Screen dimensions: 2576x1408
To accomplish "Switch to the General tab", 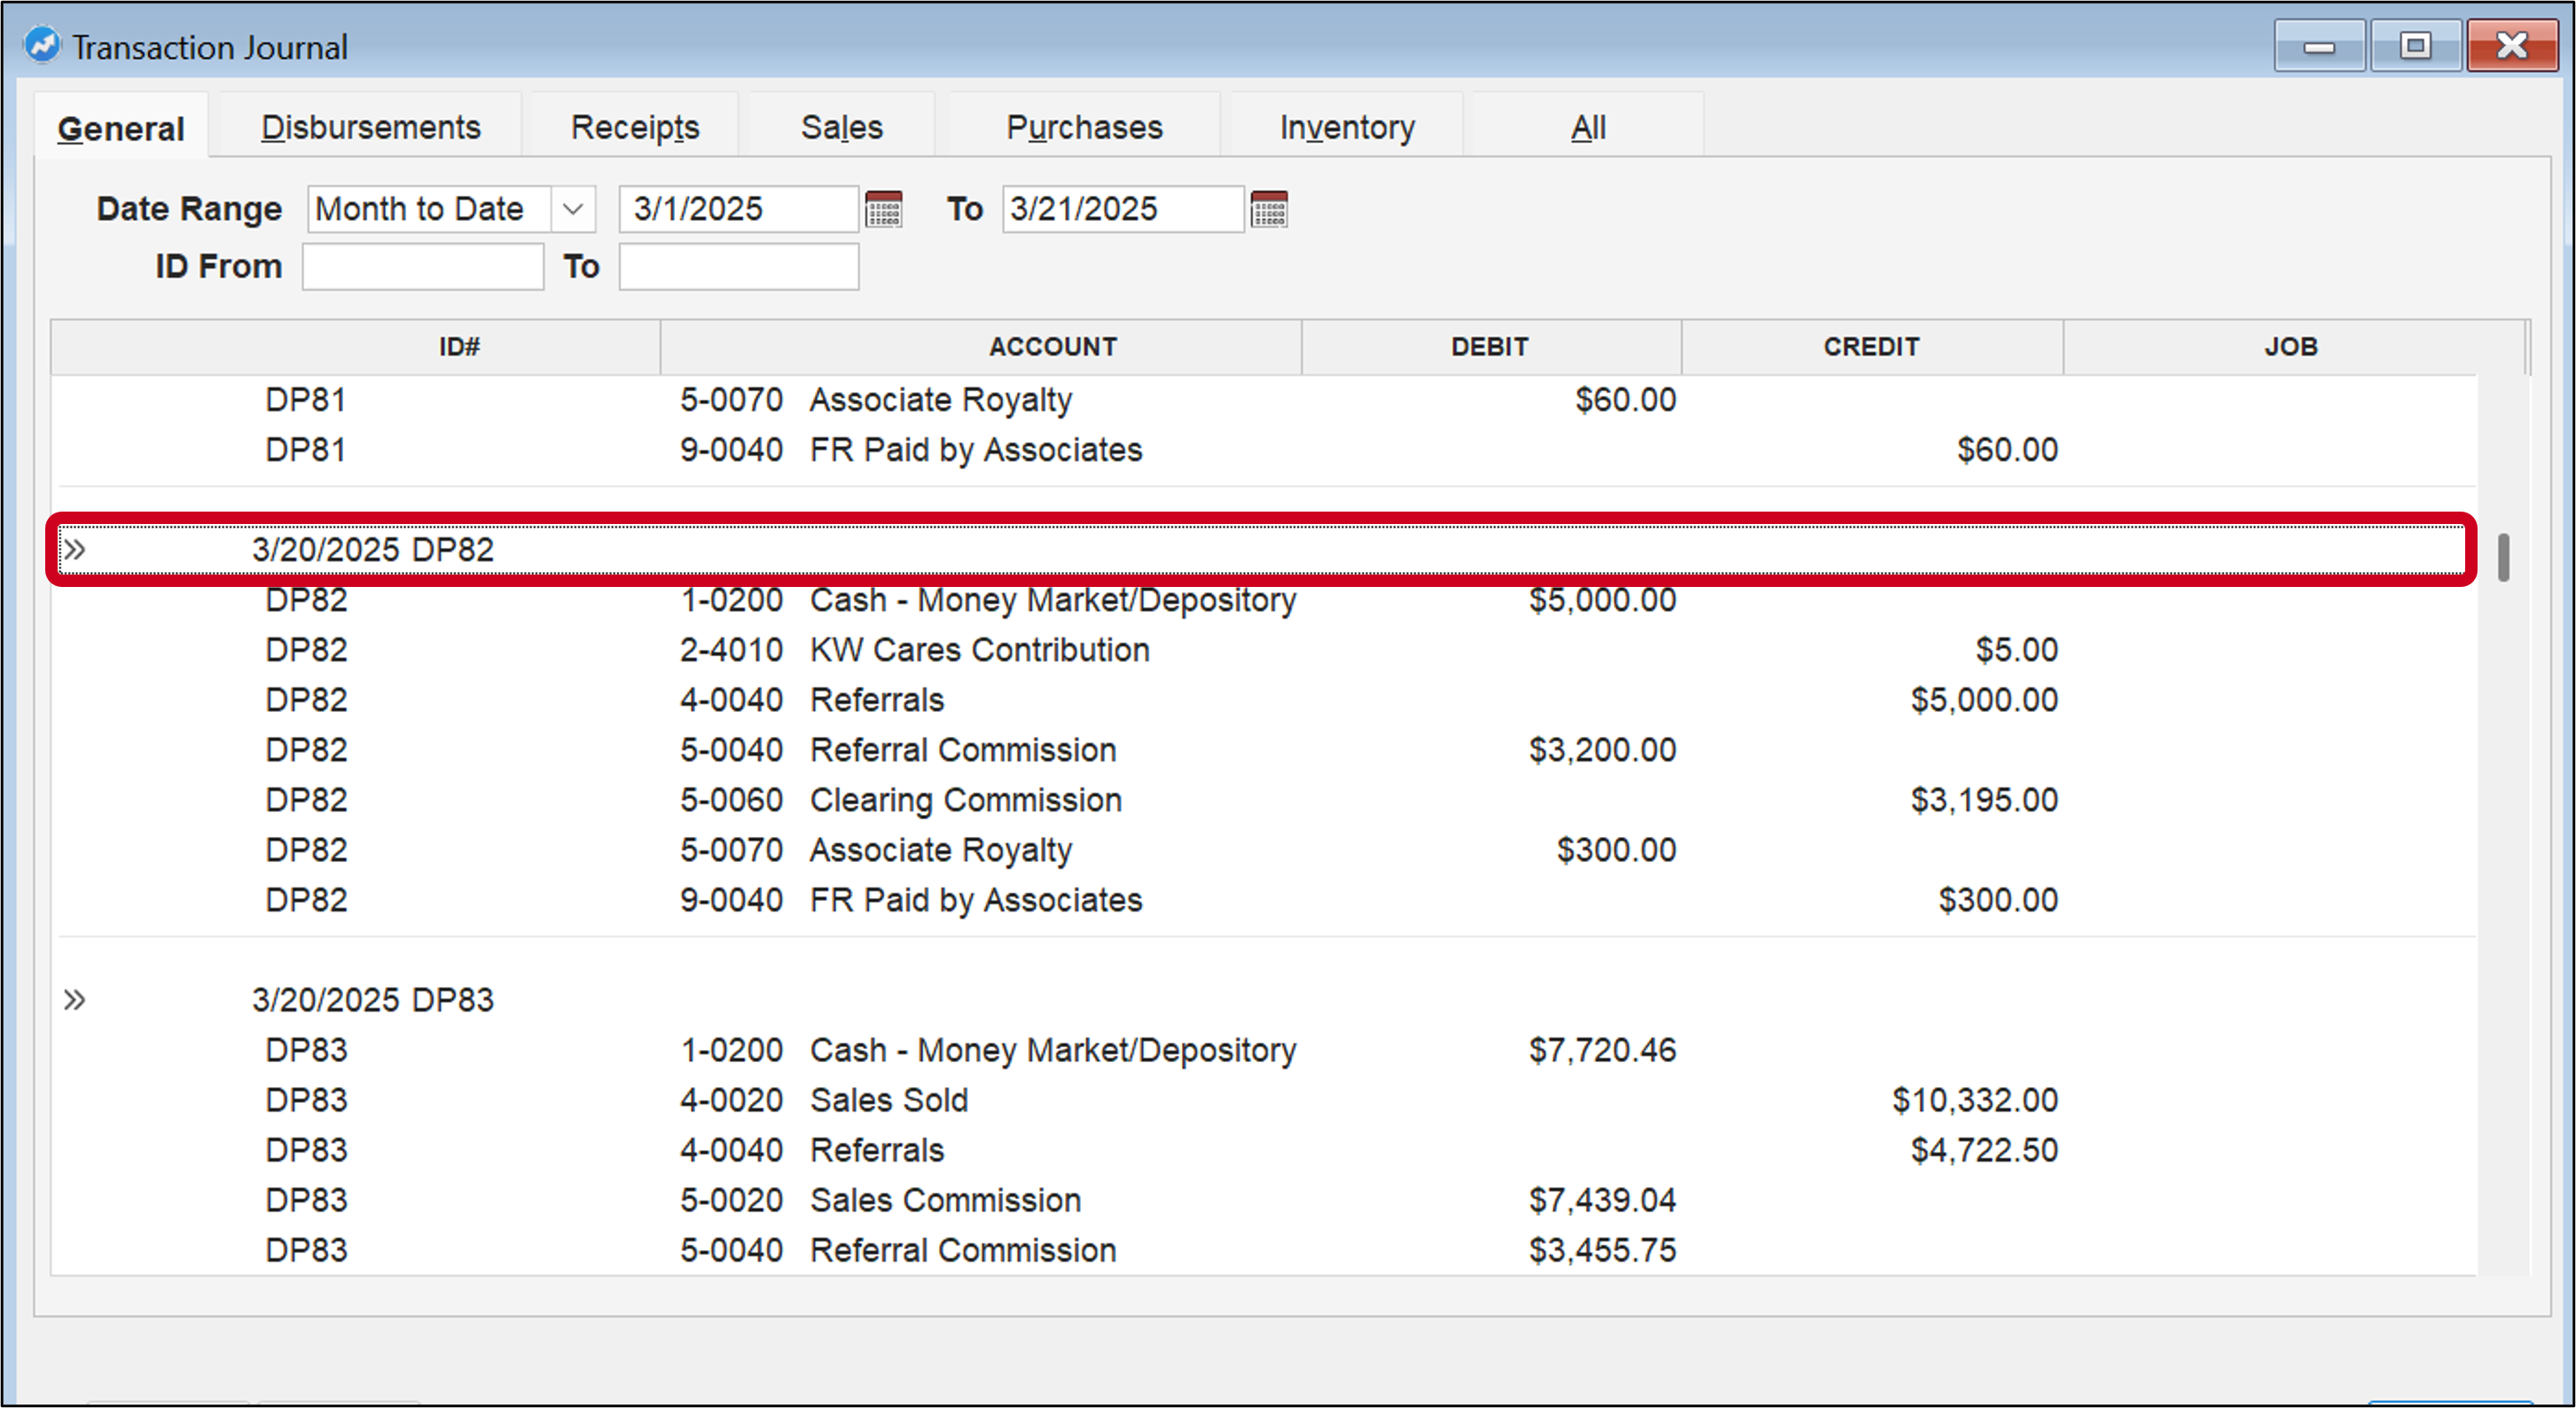I will pyautogui.click(x=121, y=128).
